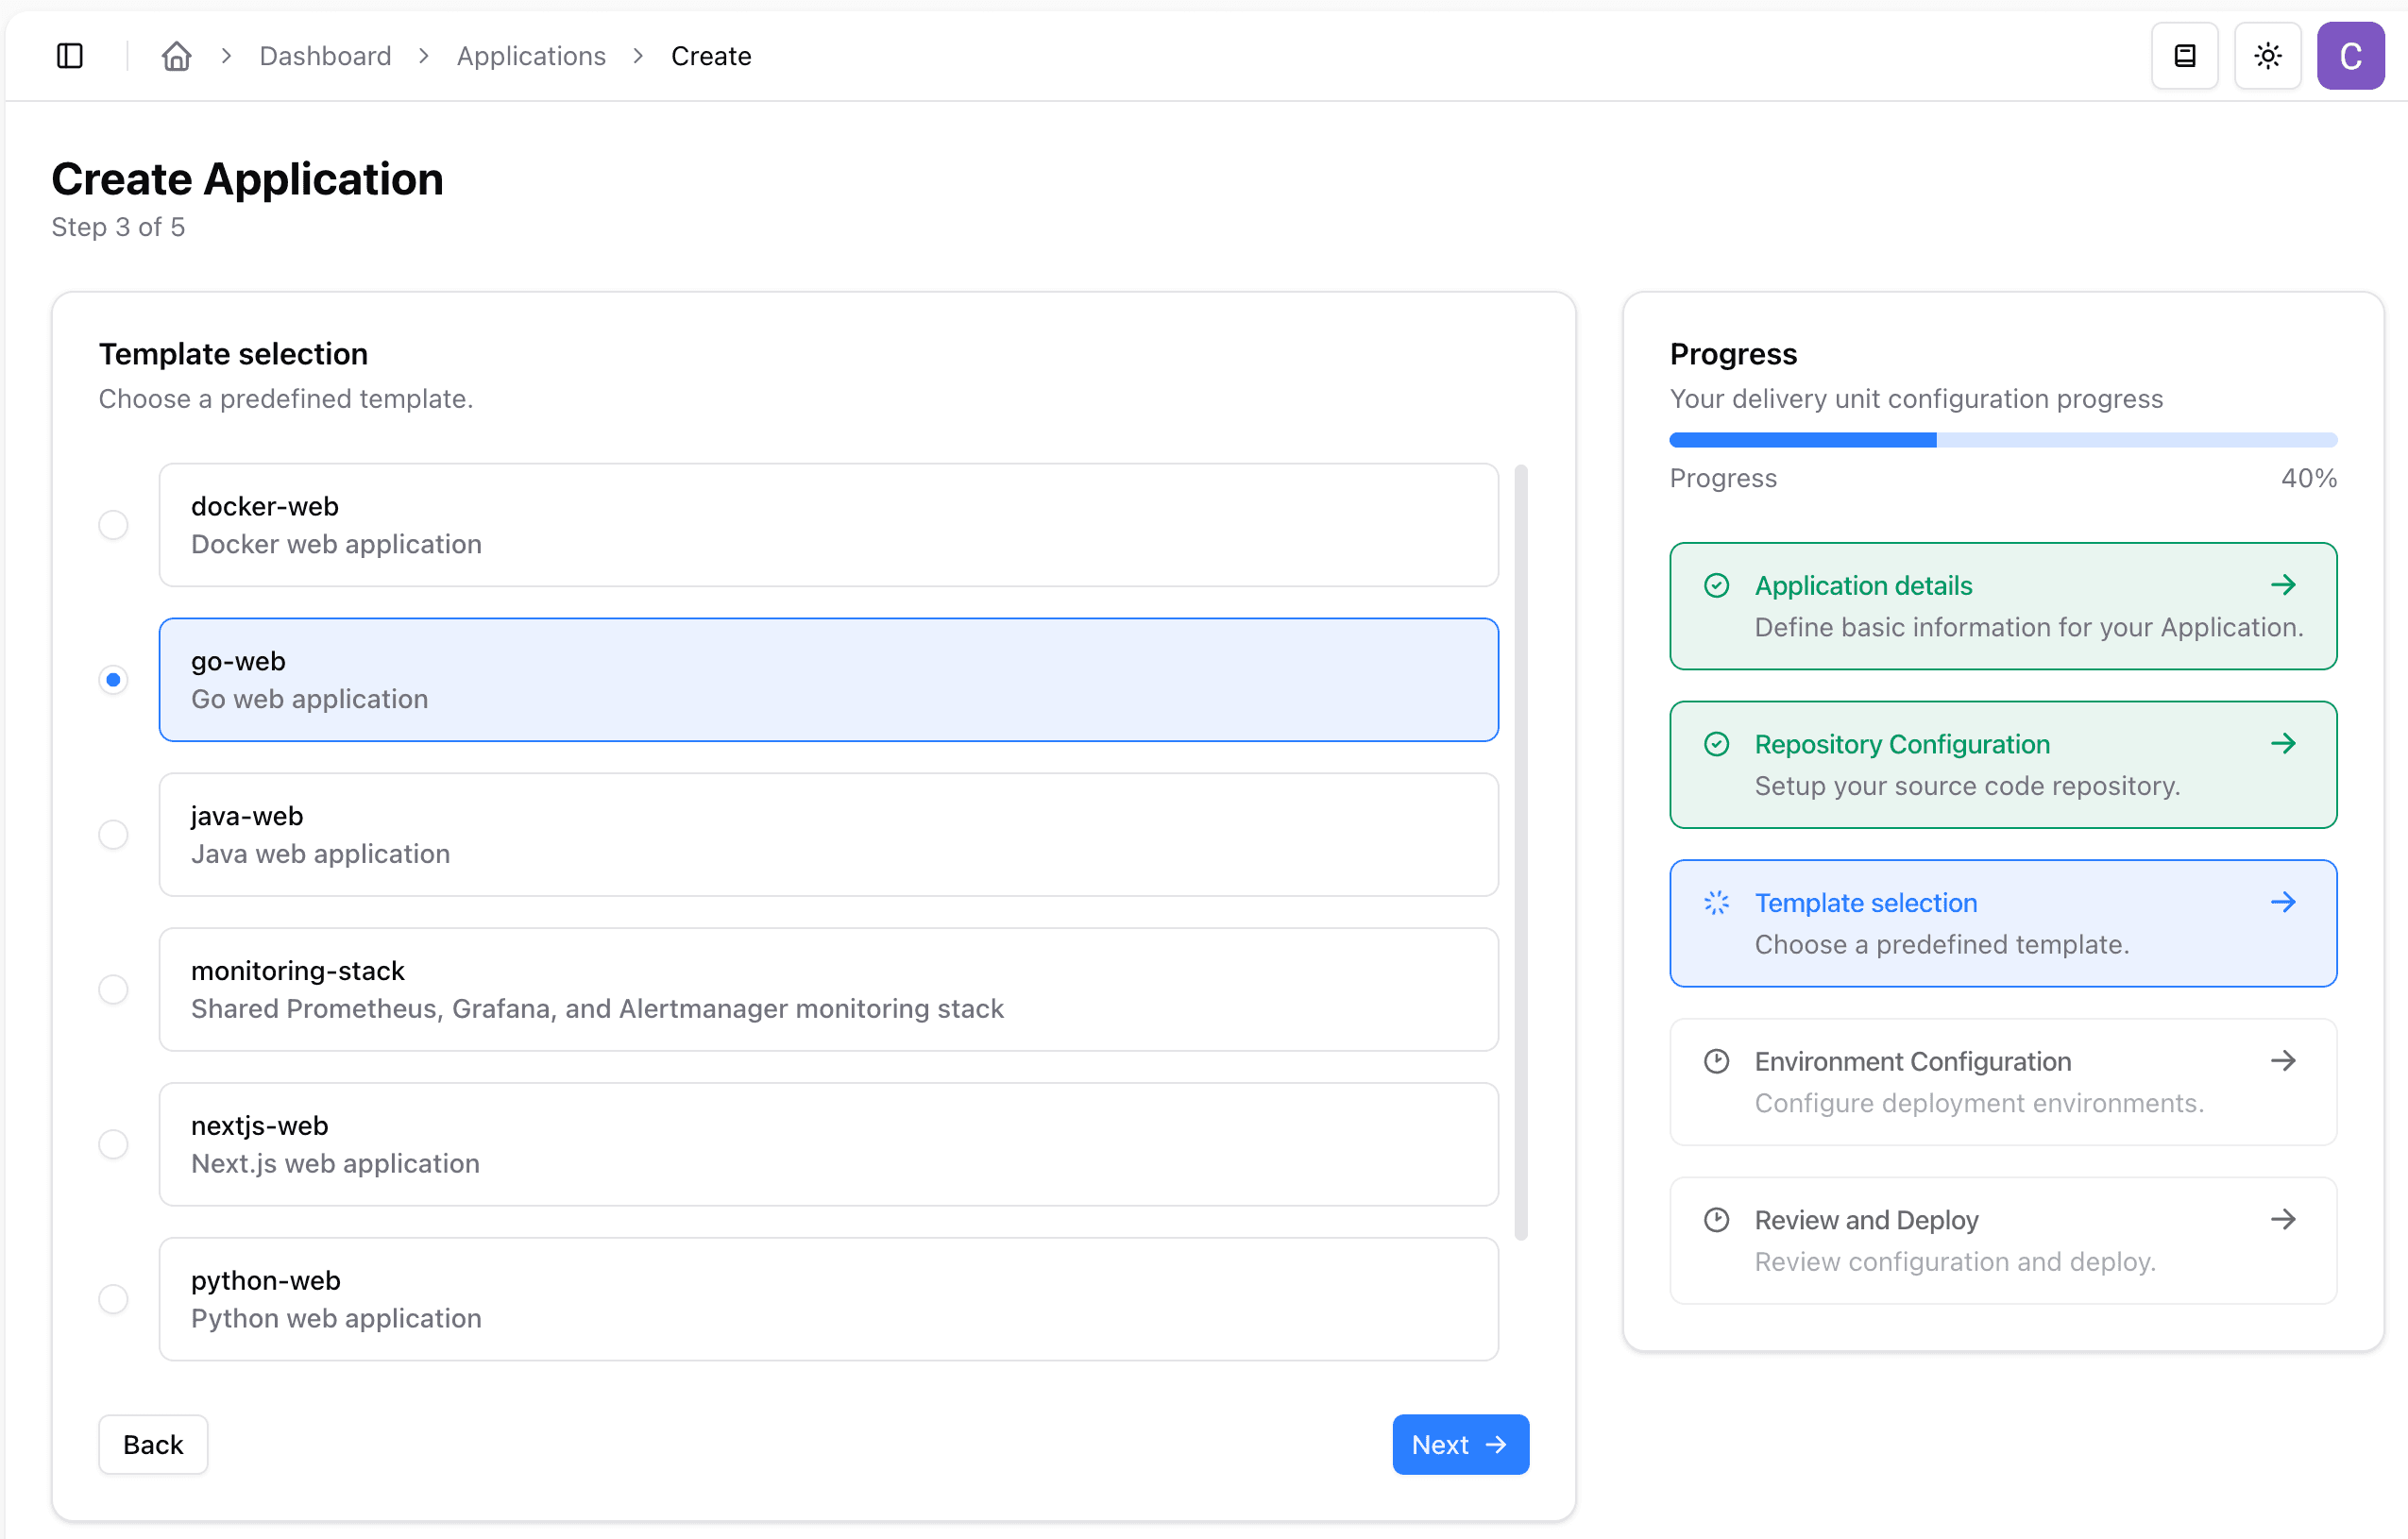Open Template selection step in Progress

2003,923
